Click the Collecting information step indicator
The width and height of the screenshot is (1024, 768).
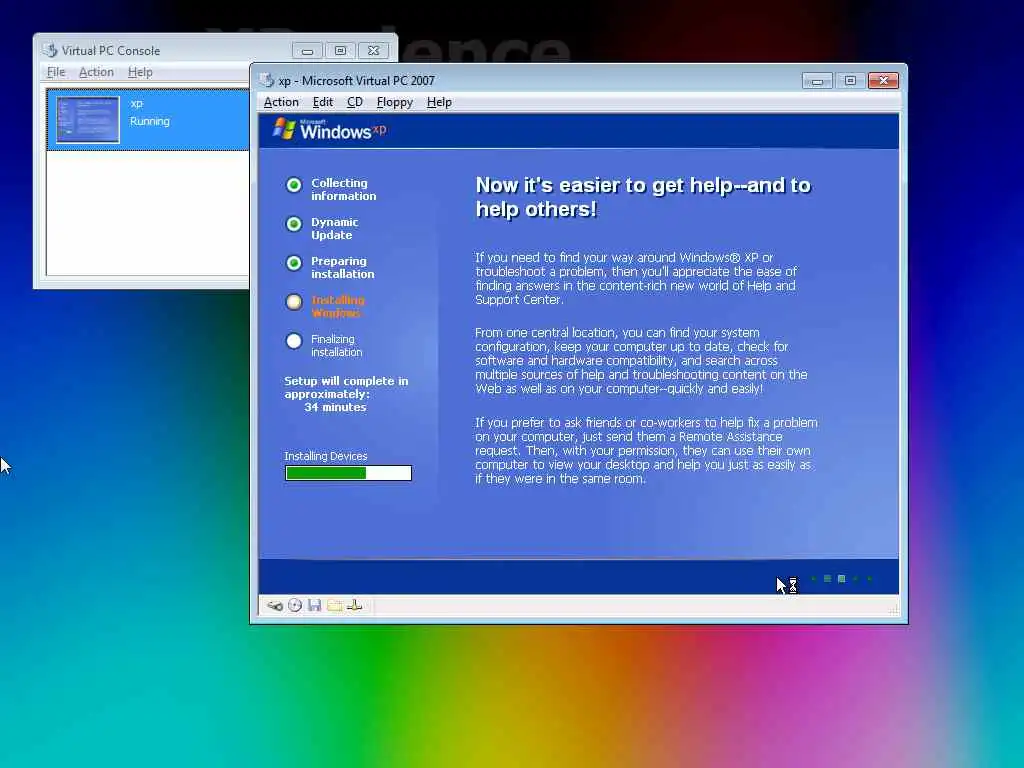click(294, 185)
